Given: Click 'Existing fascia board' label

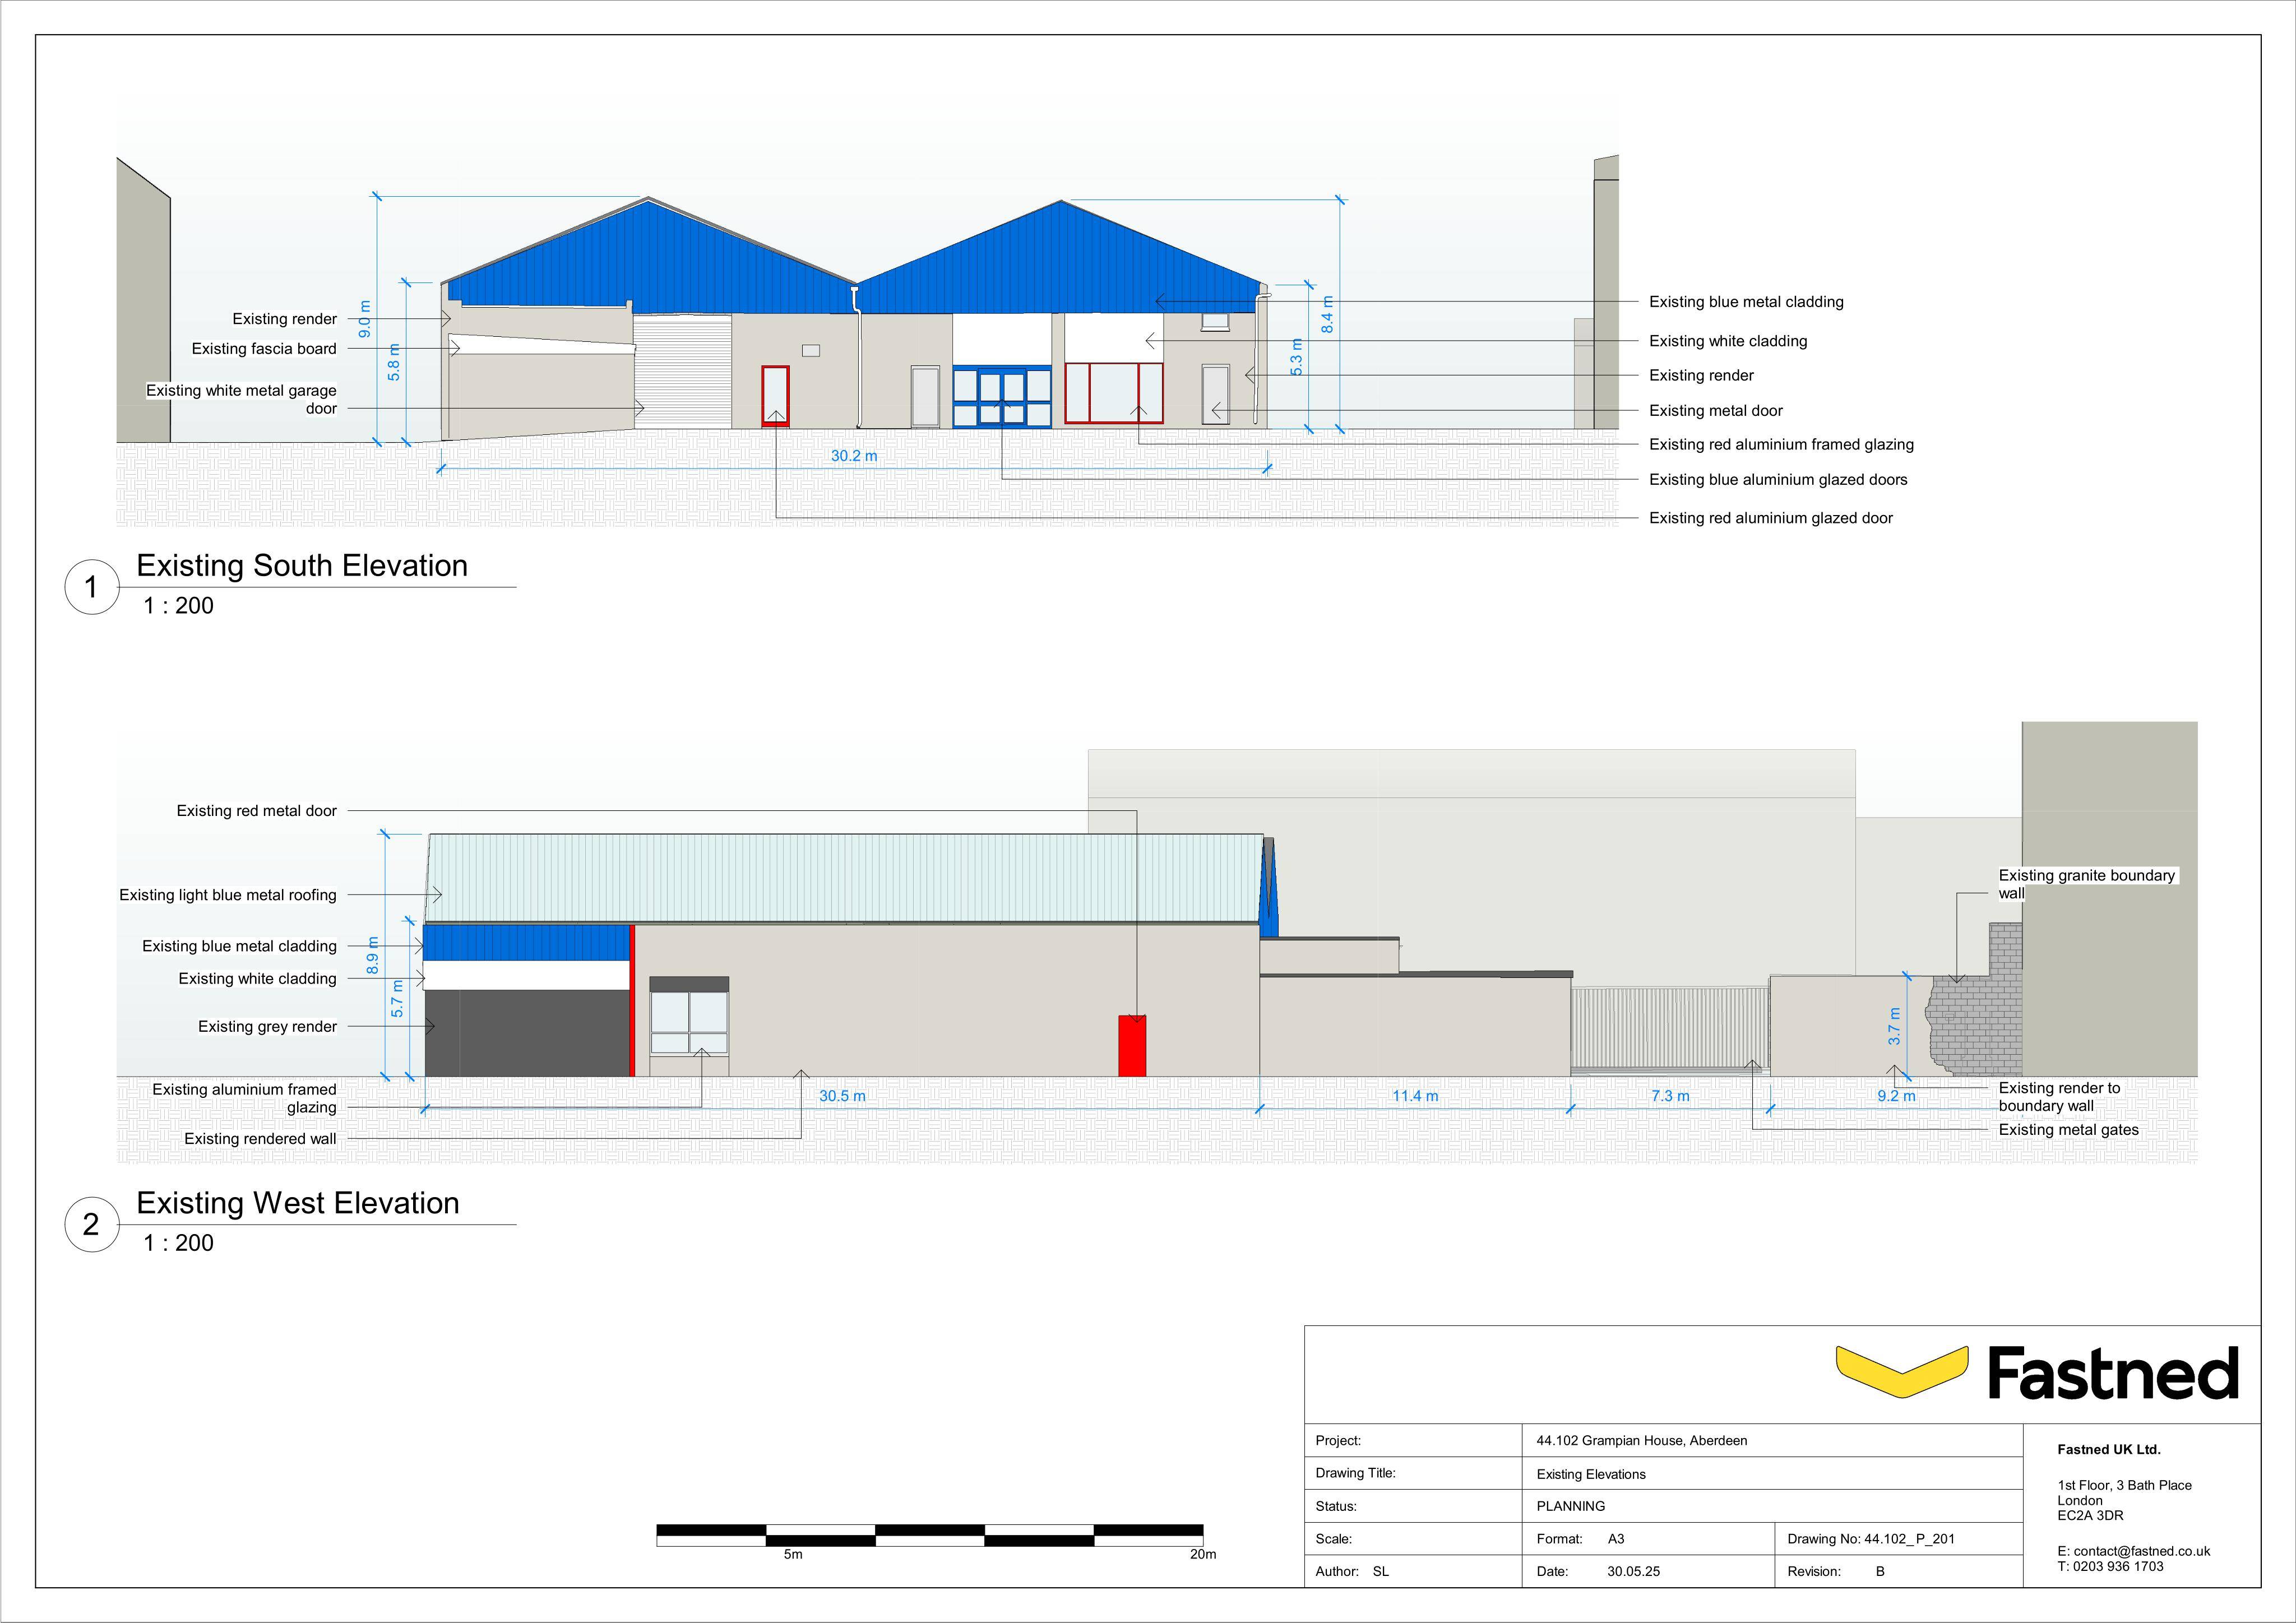Looking at the screenshot, I should (264, 349).
